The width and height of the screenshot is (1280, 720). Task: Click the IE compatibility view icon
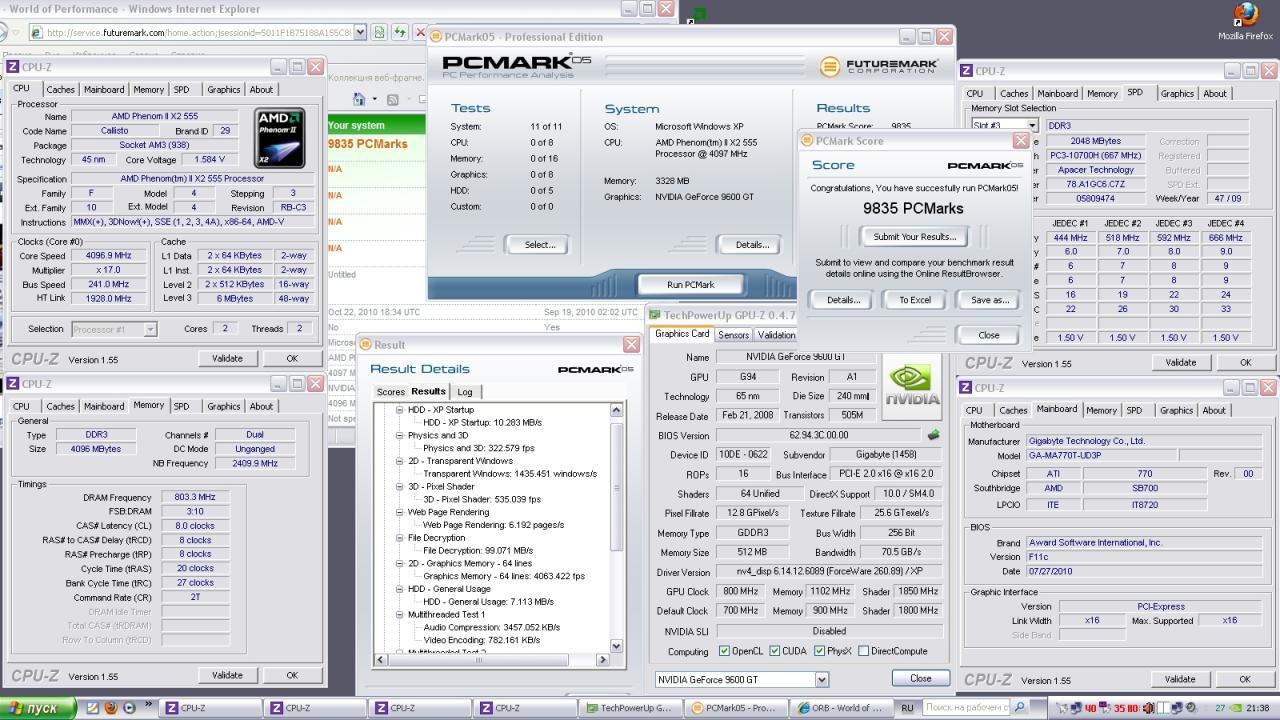tap(380, 32)
